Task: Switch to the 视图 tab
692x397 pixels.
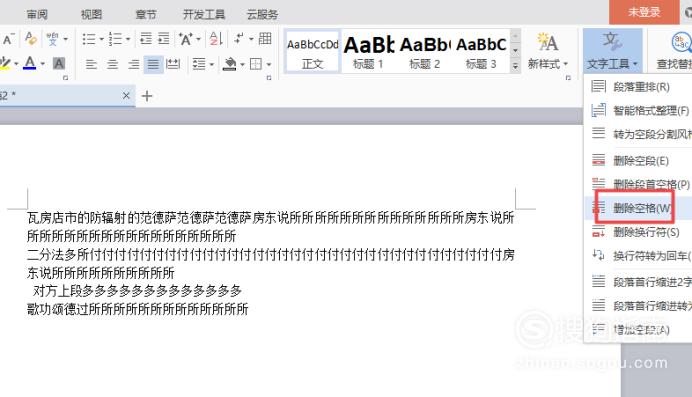Action: (91, 15)
